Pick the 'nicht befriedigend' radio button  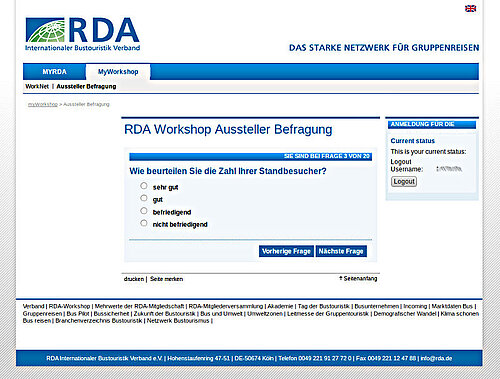144,223
